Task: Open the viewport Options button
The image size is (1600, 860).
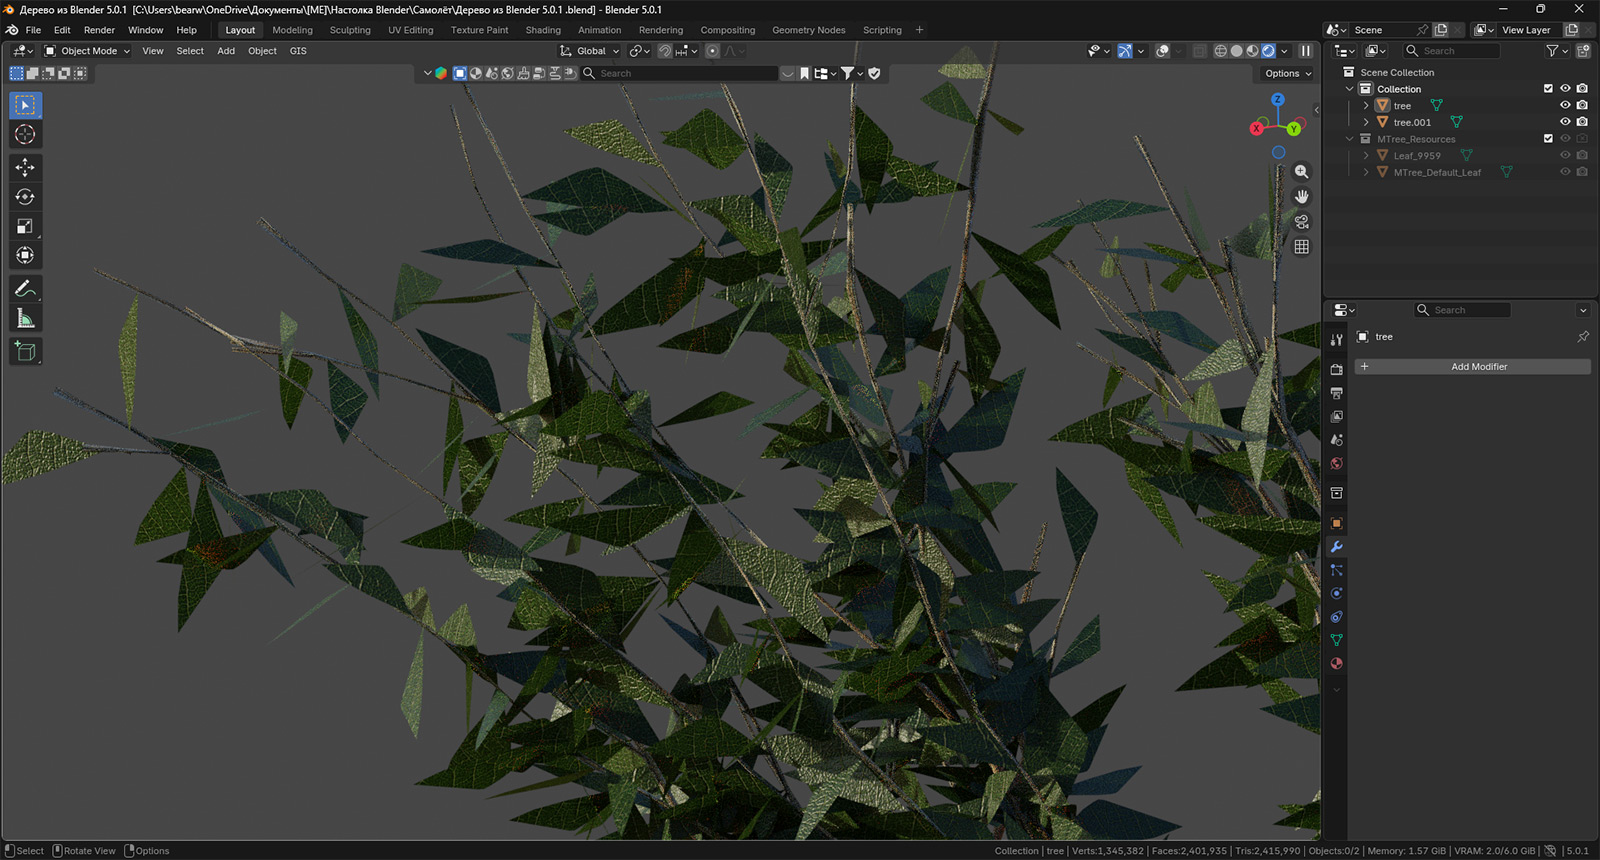Action: (1287, 73)
